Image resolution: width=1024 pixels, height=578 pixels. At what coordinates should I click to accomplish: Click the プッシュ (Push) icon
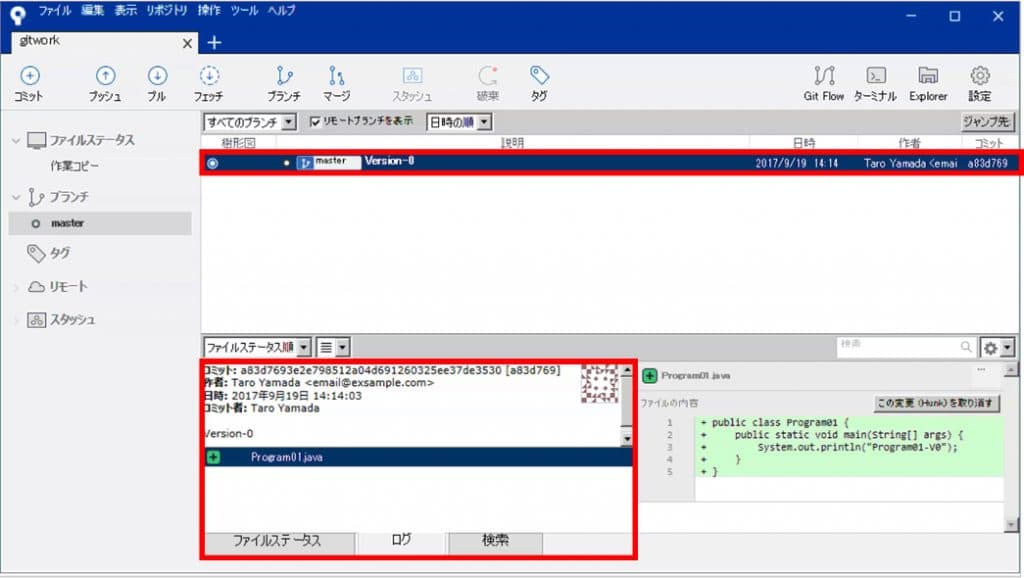click(x=106, y=82)
